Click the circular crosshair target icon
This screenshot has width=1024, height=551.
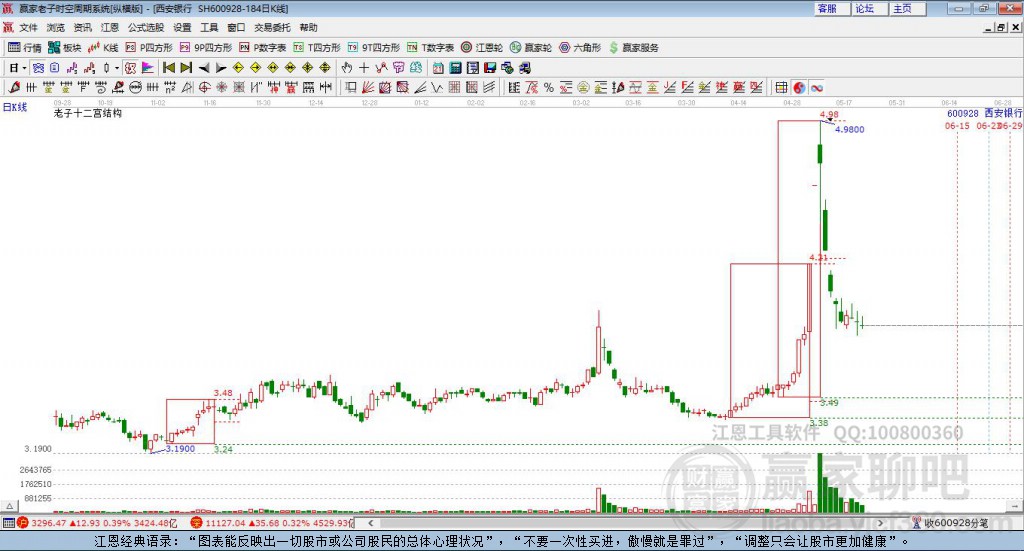[x=204, y=87]
